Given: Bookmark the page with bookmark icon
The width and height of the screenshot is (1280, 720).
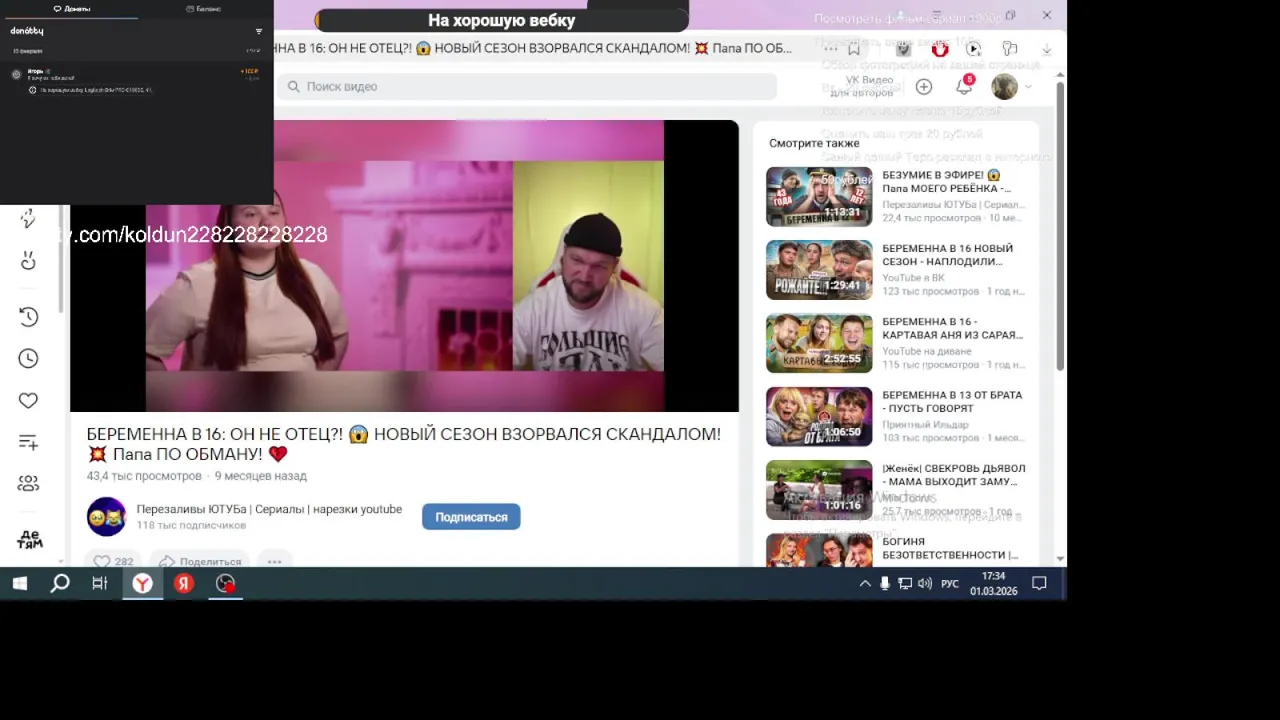Looking at the screenshot, I should pyautogui.click(x=854, y=48).
